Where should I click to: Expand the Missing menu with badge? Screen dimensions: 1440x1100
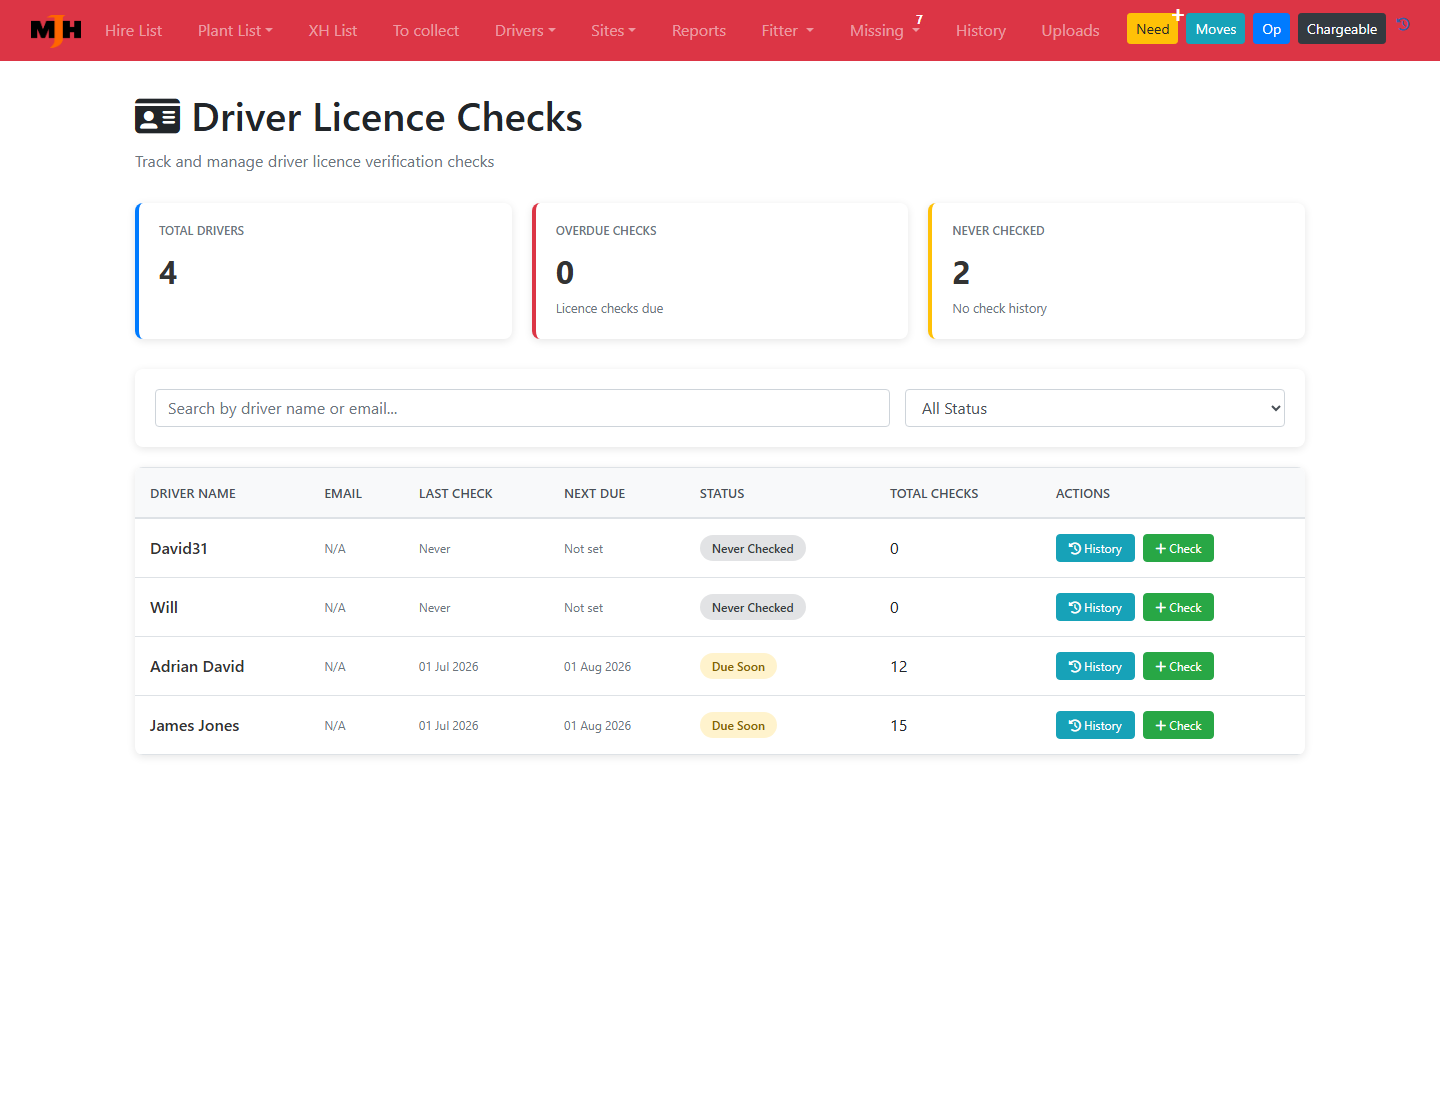885,30
